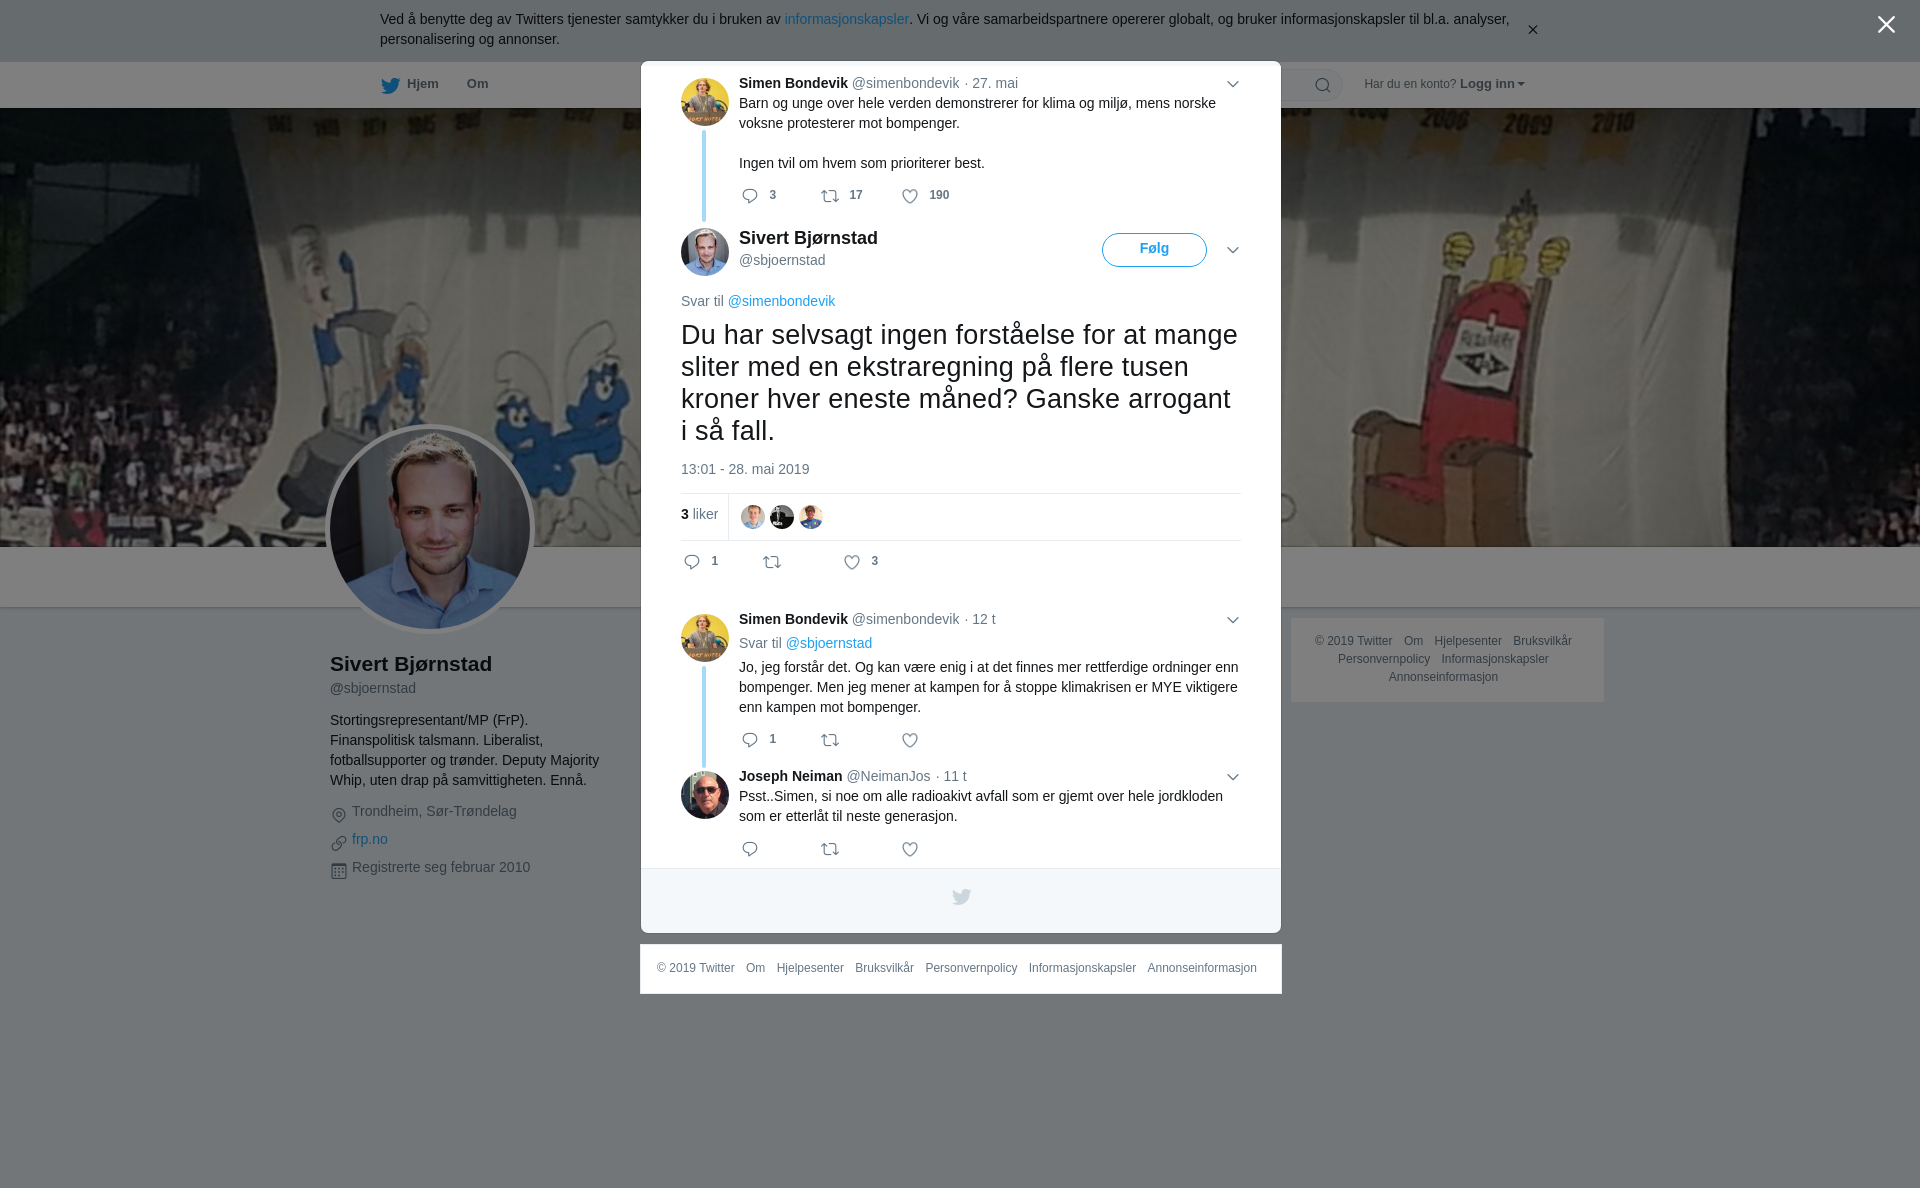Open the frp.no profile link
This screenshot has width=1920, height=1188.
pyautogui.click(x=370, y=840)
